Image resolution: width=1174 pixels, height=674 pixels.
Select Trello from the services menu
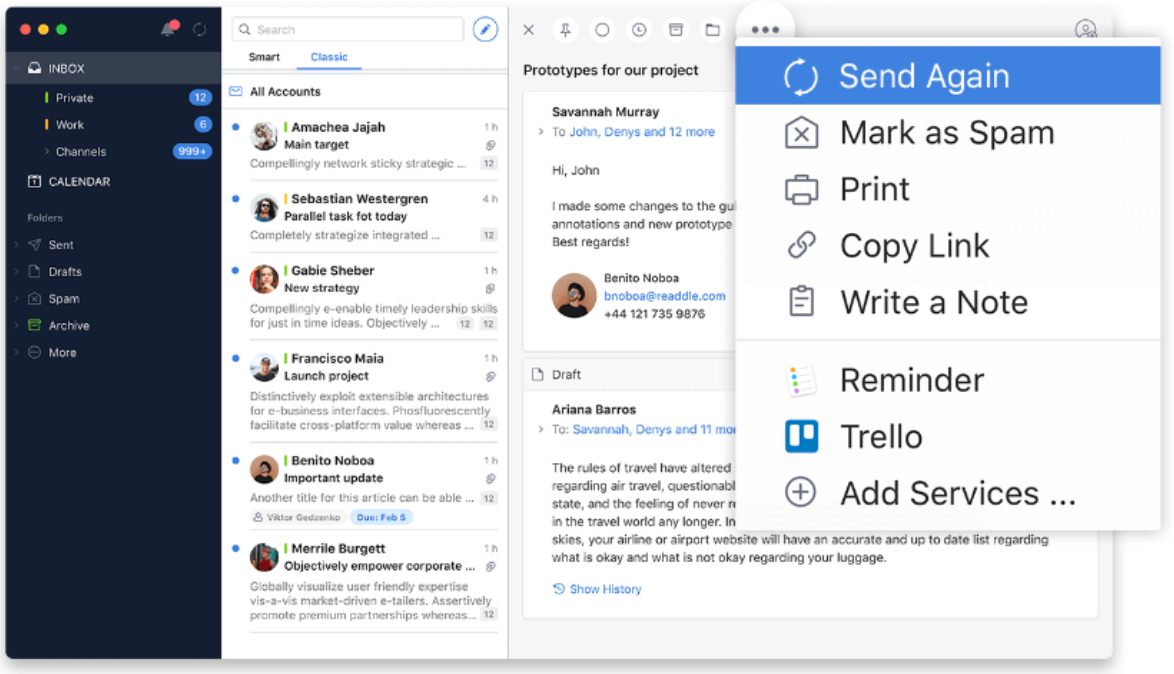coord(880,437)
